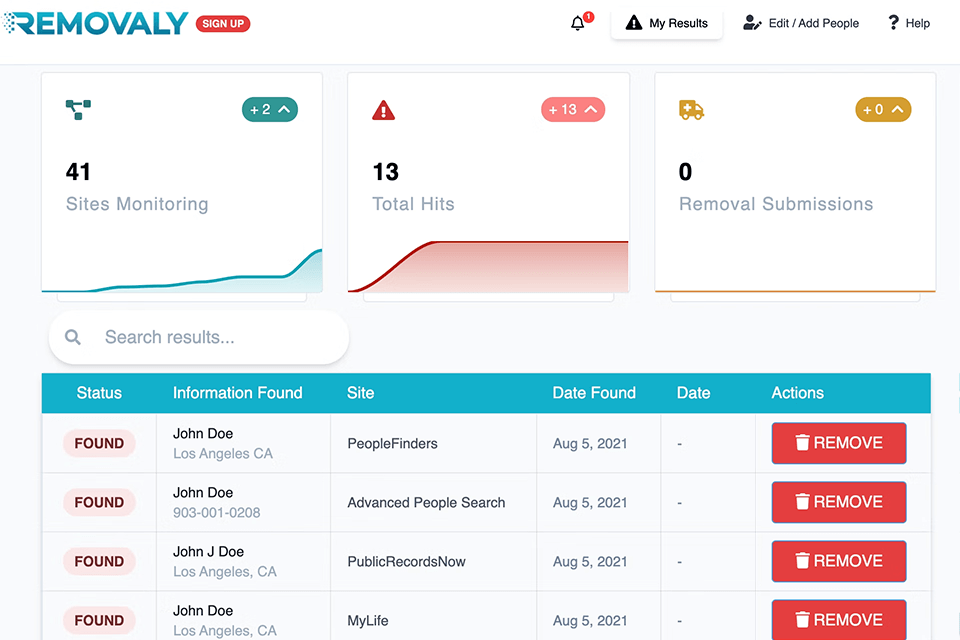Image resolution: width=960 pixels, height=640 pixels.
Task: Click phone number 903-001-0208
Action: [x=217, y=513]
